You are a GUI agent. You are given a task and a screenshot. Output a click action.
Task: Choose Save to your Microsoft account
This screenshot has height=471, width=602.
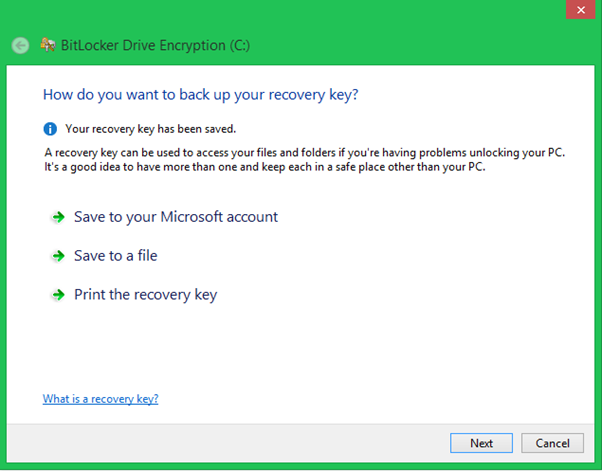coord(176,217)
